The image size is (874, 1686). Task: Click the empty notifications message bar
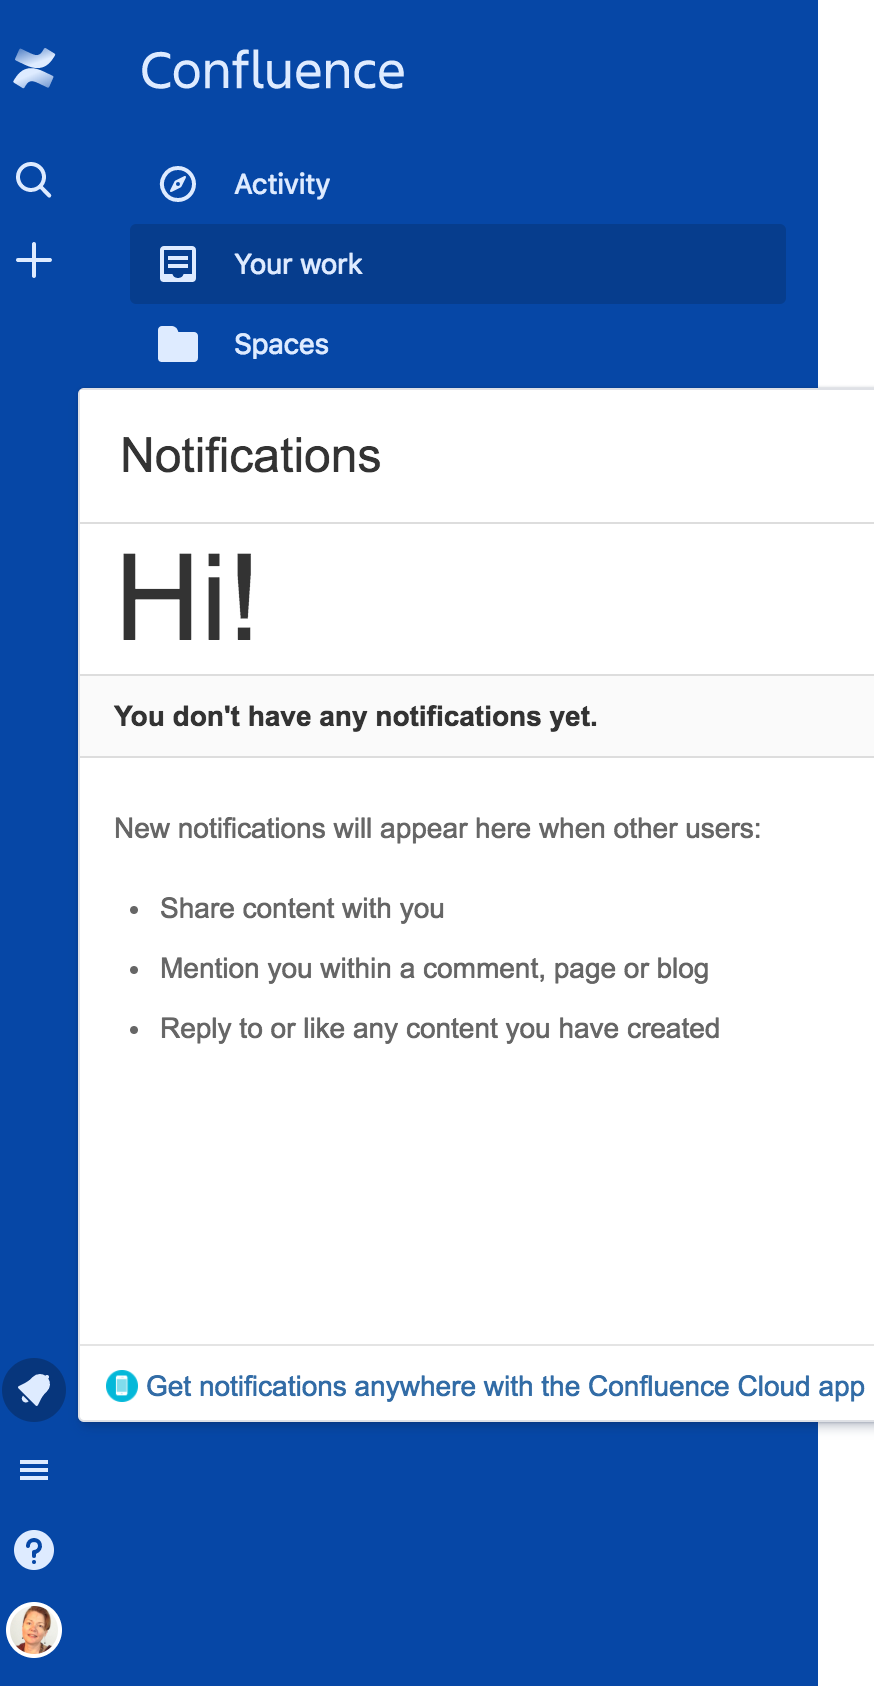pos(356,716)
